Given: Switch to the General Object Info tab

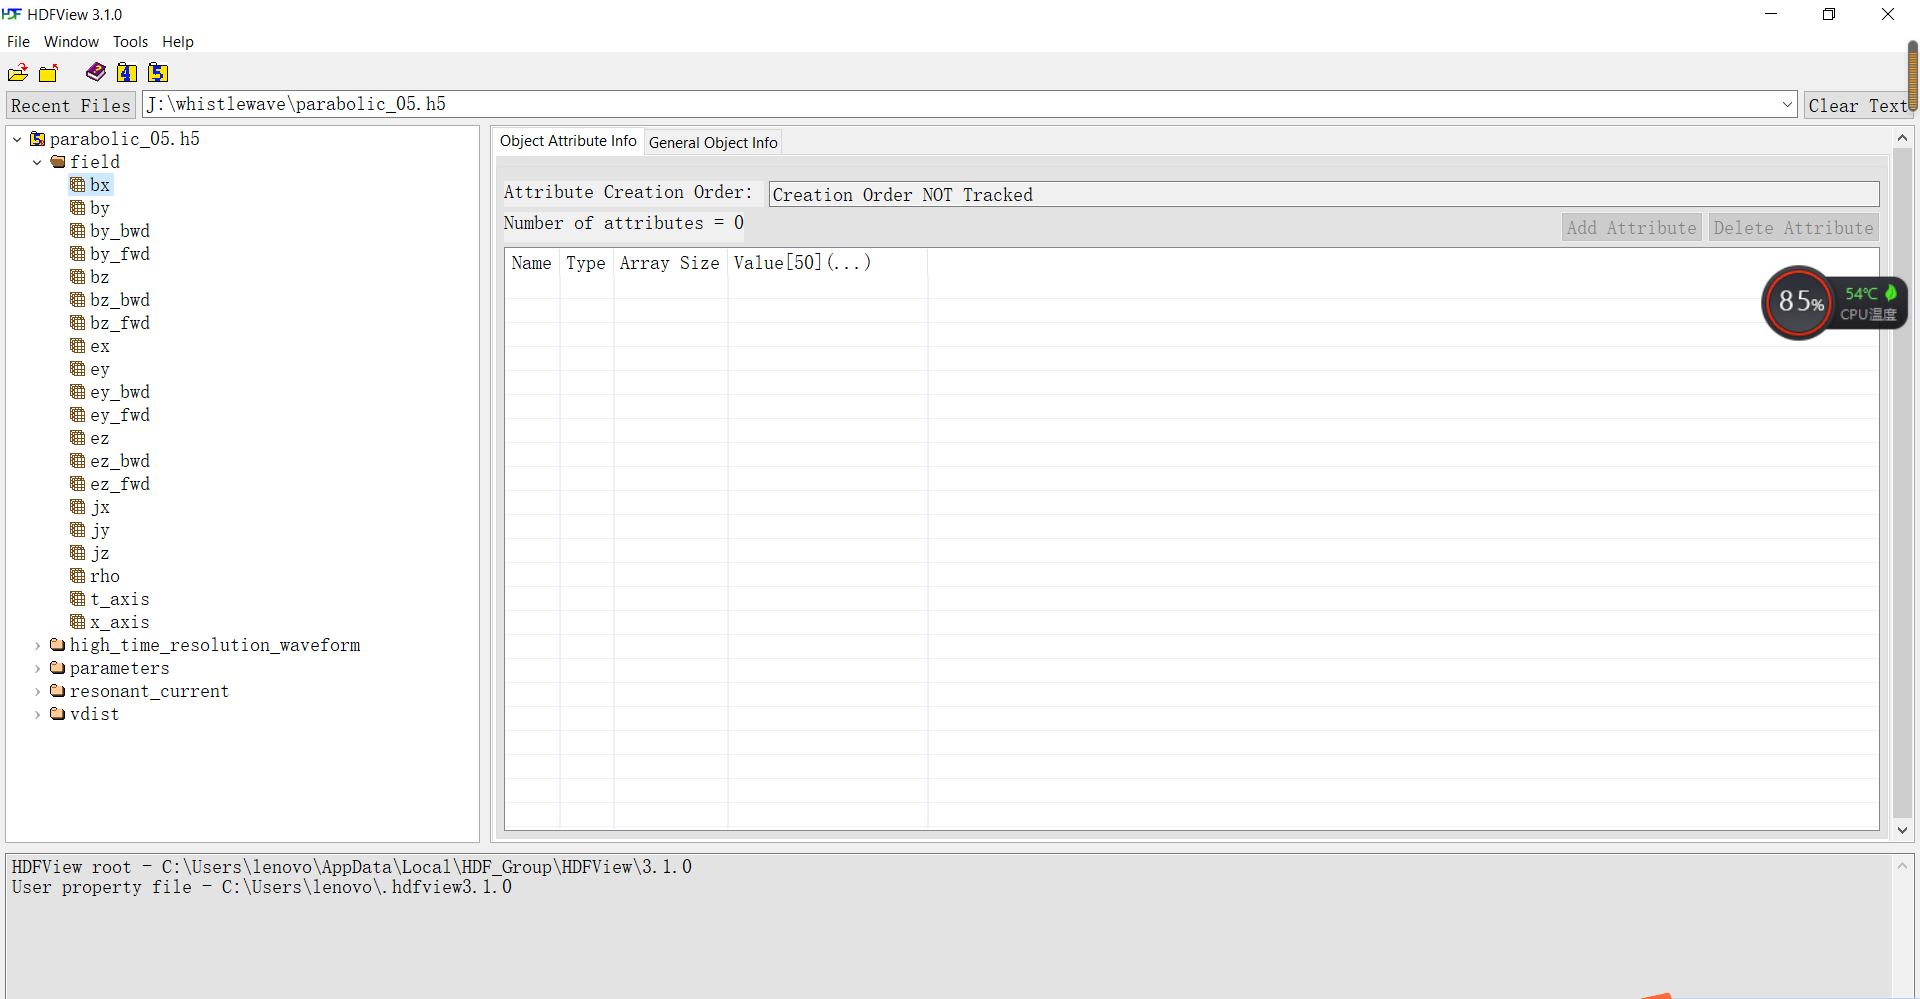Looking at the screenshot, I should point(712,141).
